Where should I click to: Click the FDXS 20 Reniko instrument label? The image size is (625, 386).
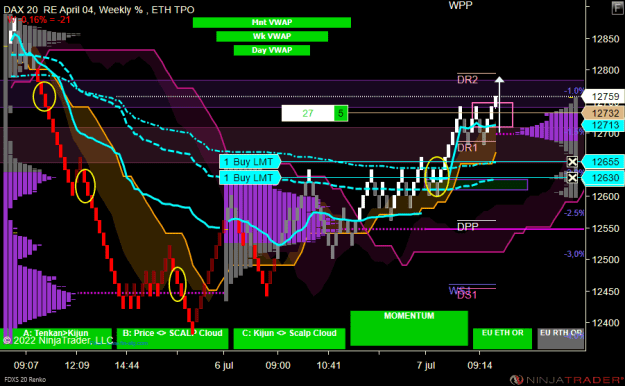pos(25,380)
